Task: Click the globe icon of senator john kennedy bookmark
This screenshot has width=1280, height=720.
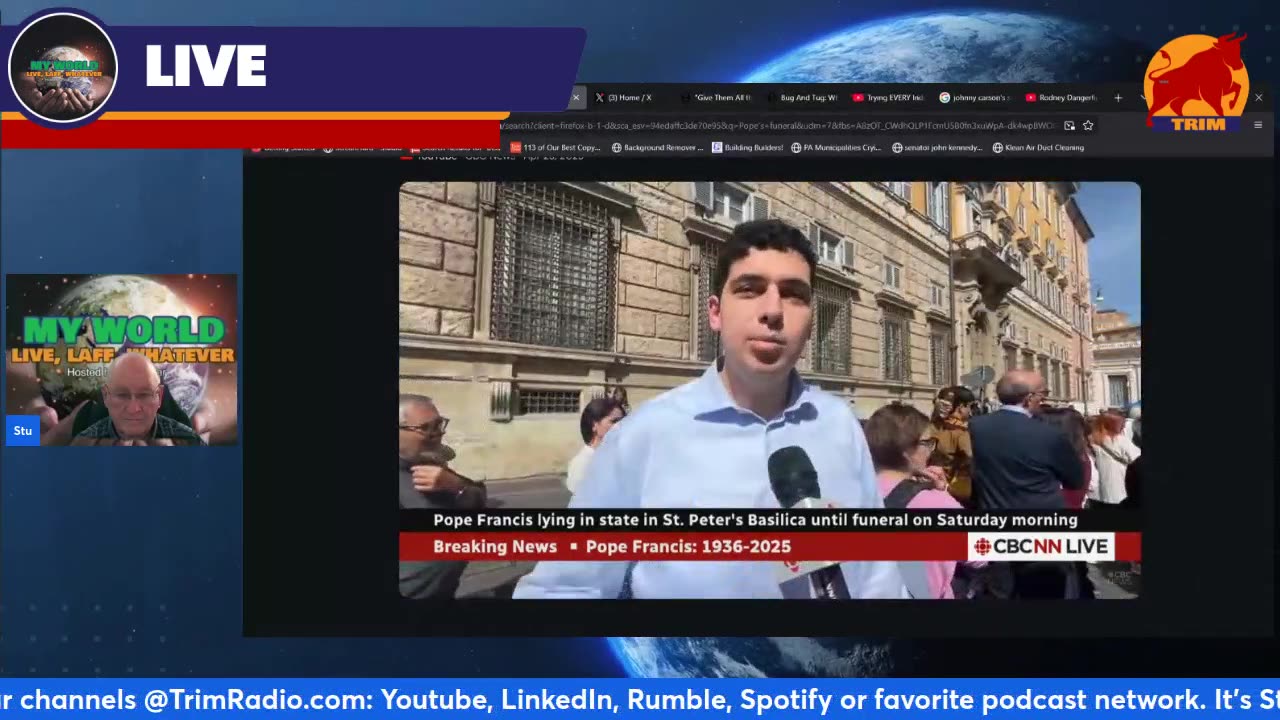Action: 897,148
